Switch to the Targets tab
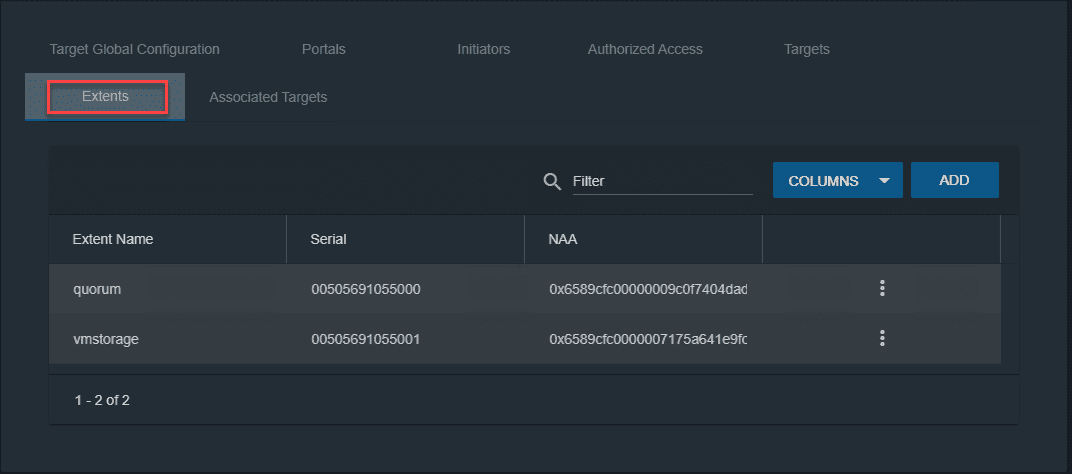 [806, 49]
